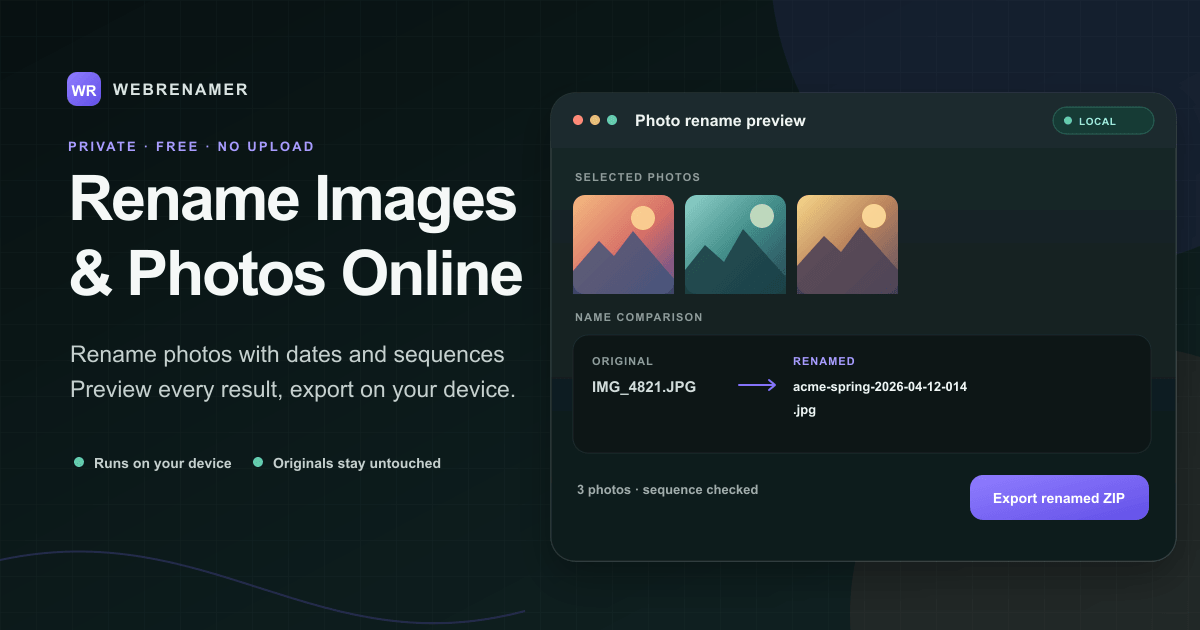This screenshot has height=630, width=1200.
Task: Choose the golden-yellow mountain photo thumbnail
Action: coord(847,244)
